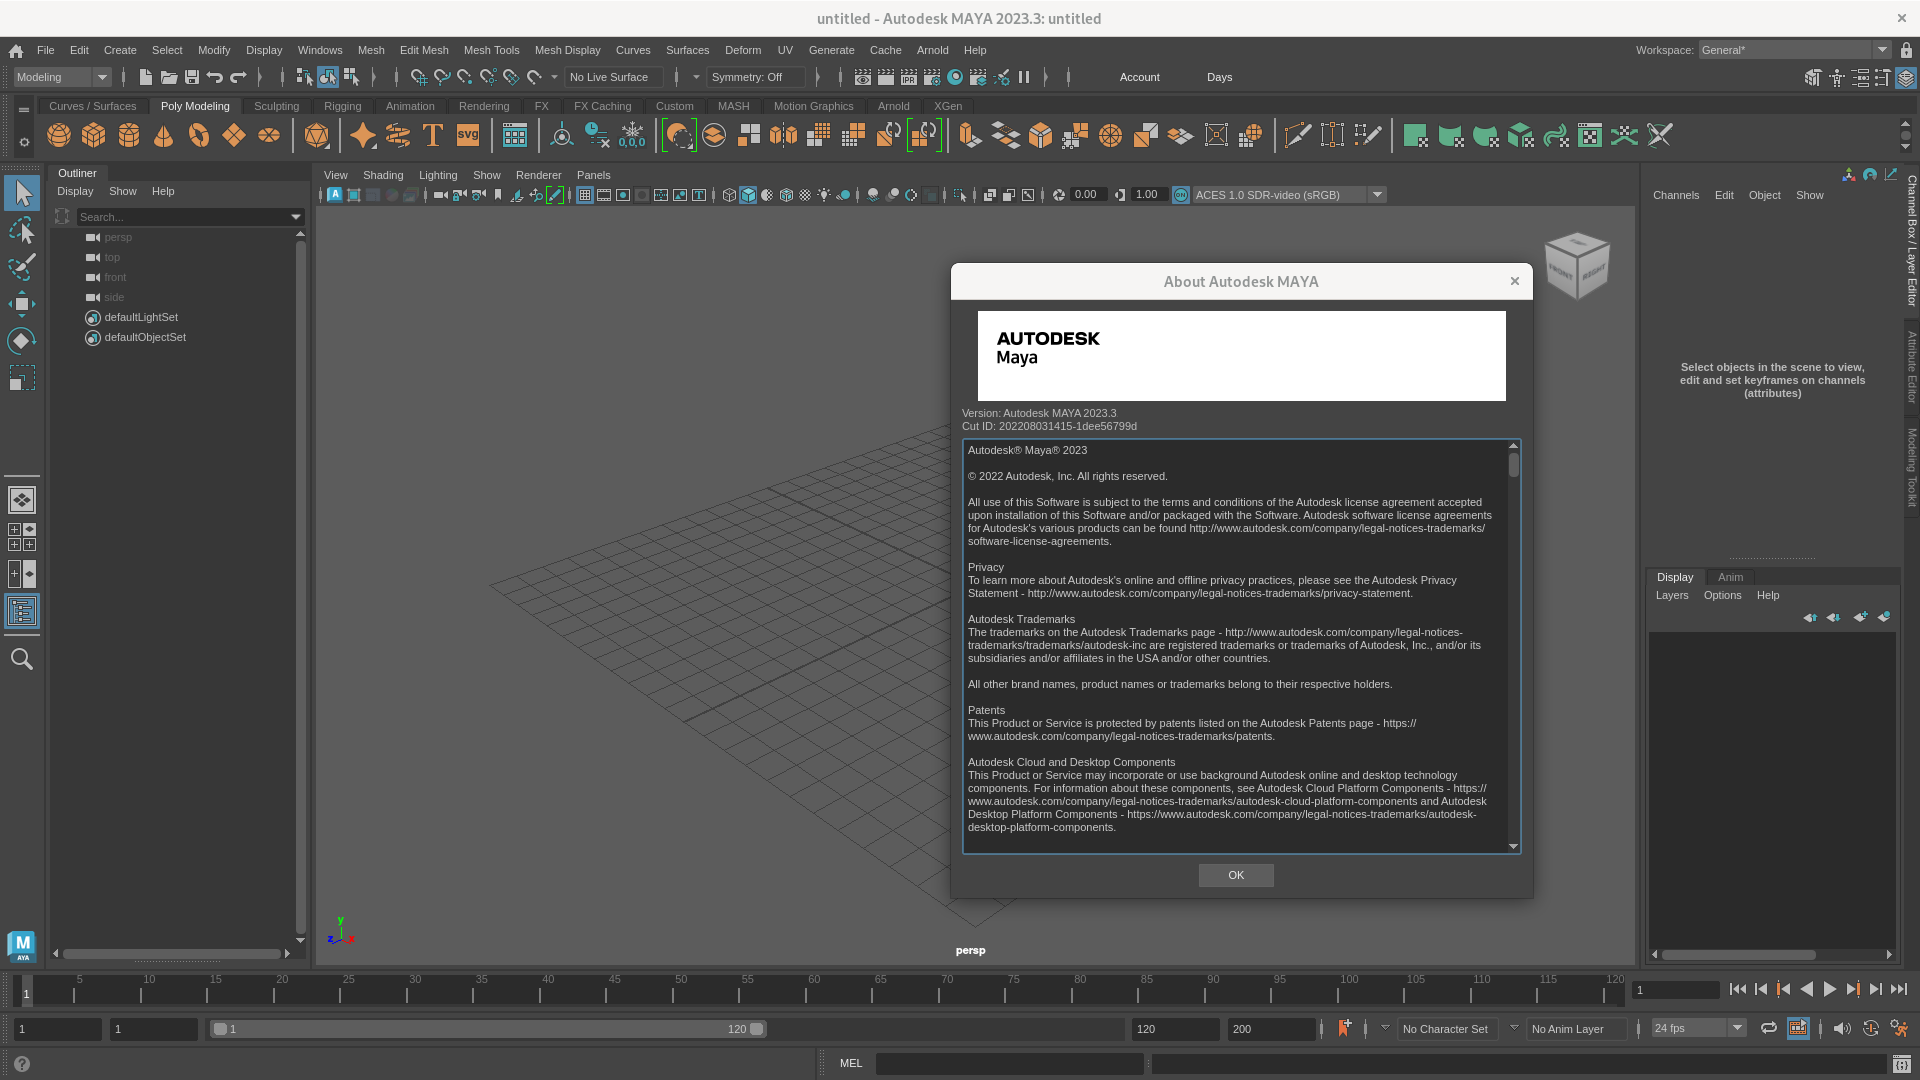This screenshot has height=1080, width=1920.
Task: Click the New Scene icon
Action: (x=146, y=77)
